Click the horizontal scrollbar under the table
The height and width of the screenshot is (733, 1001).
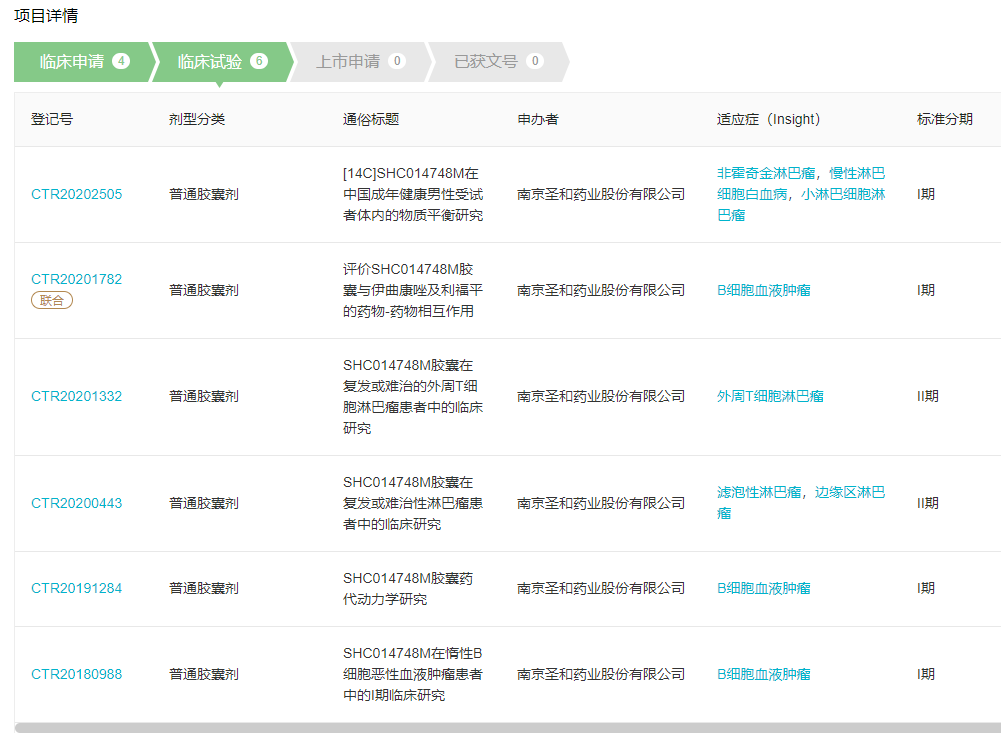(x=508, y=728)
